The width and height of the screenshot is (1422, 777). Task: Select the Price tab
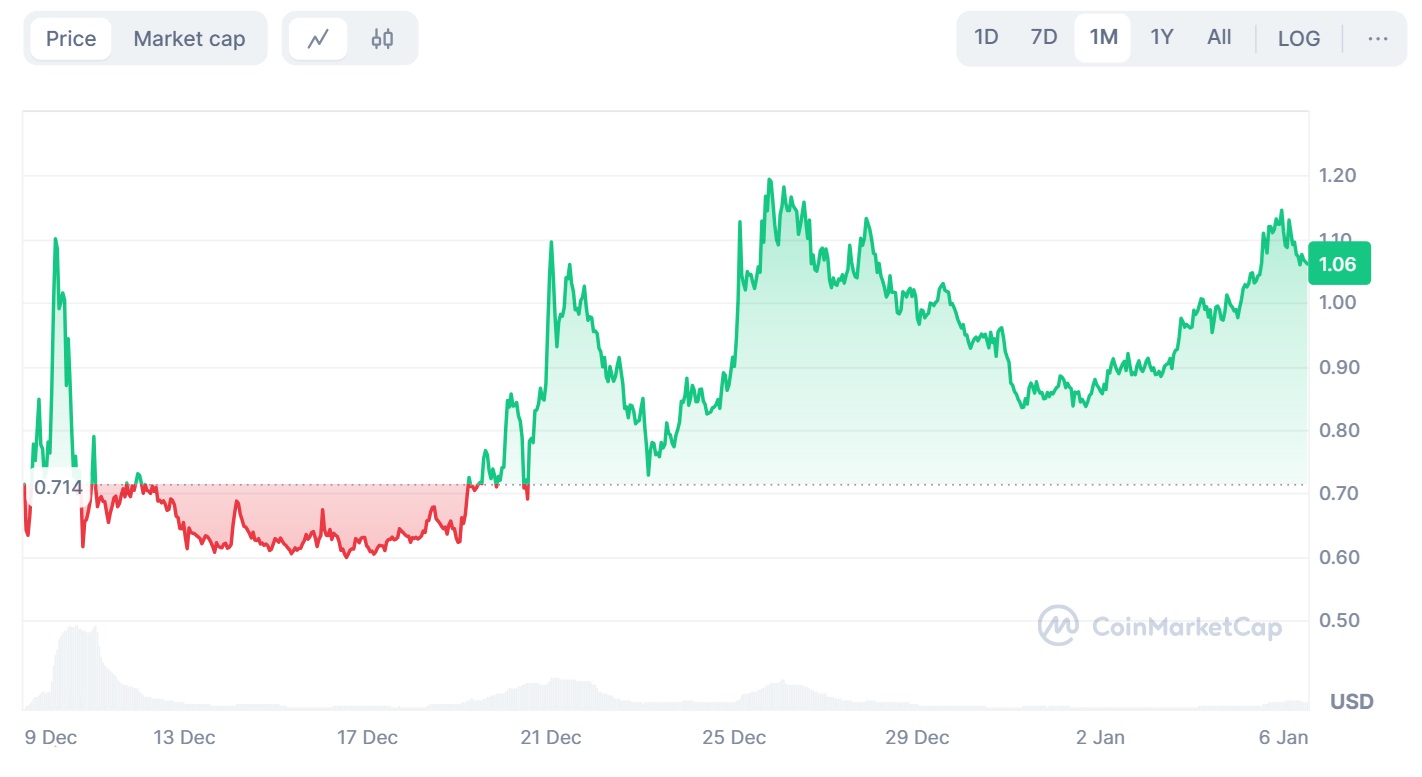(71, 39)
